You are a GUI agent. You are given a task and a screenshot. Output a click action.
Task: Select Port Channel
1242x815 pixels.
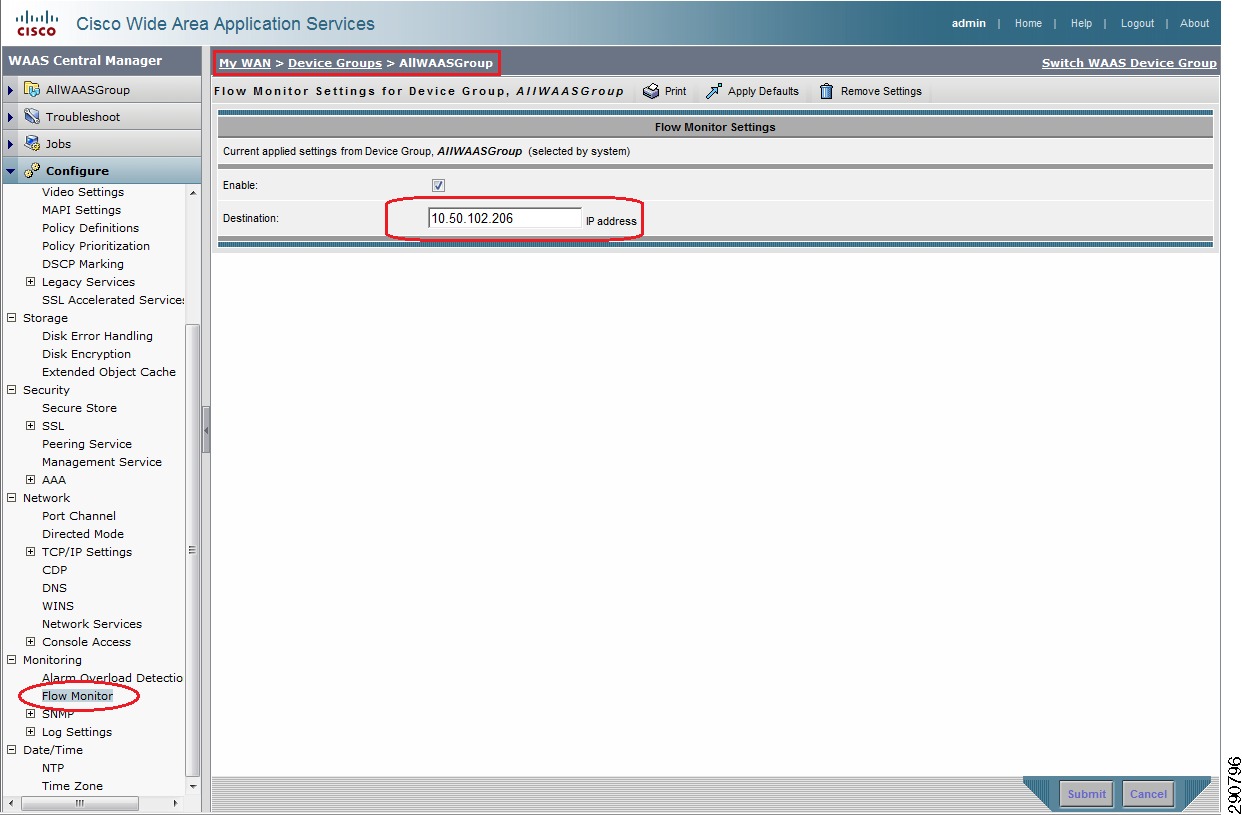click(79, 516)
